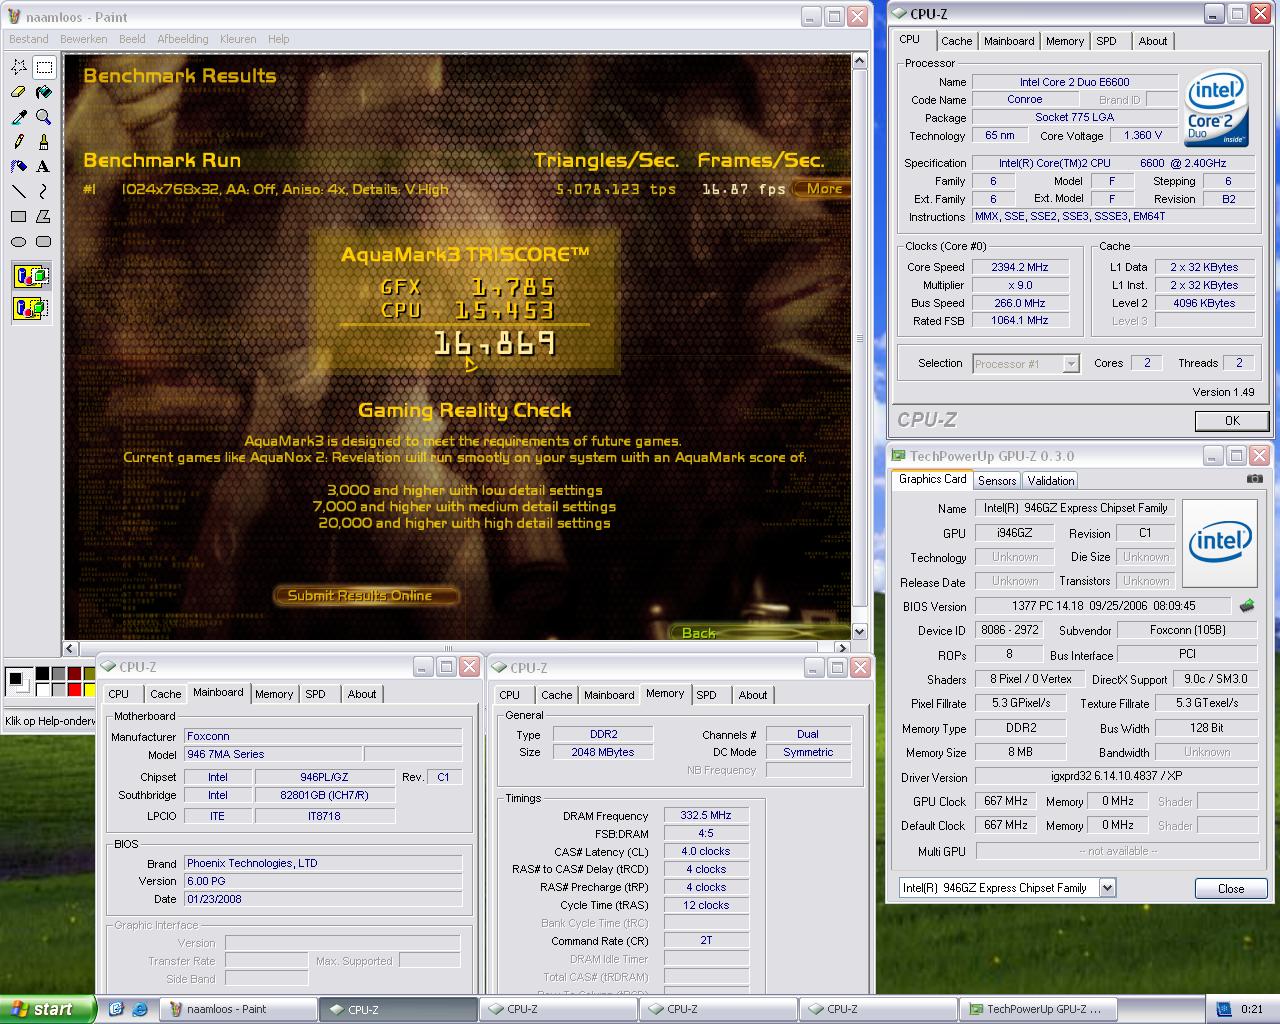Open SPD tab in top-right CPU-Z window
Viewport: 1280px width, 1024px height.
(1106, 41)
